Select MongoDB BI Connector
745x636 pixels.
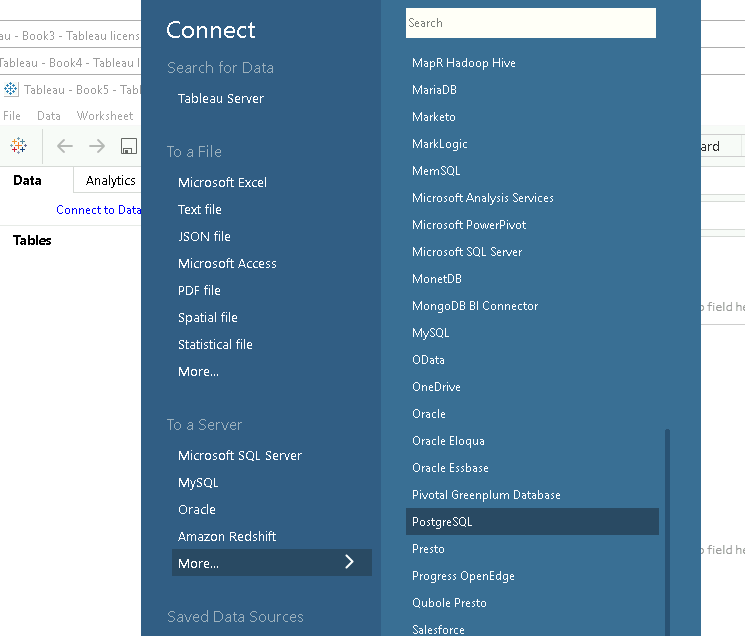coord(475,306)
